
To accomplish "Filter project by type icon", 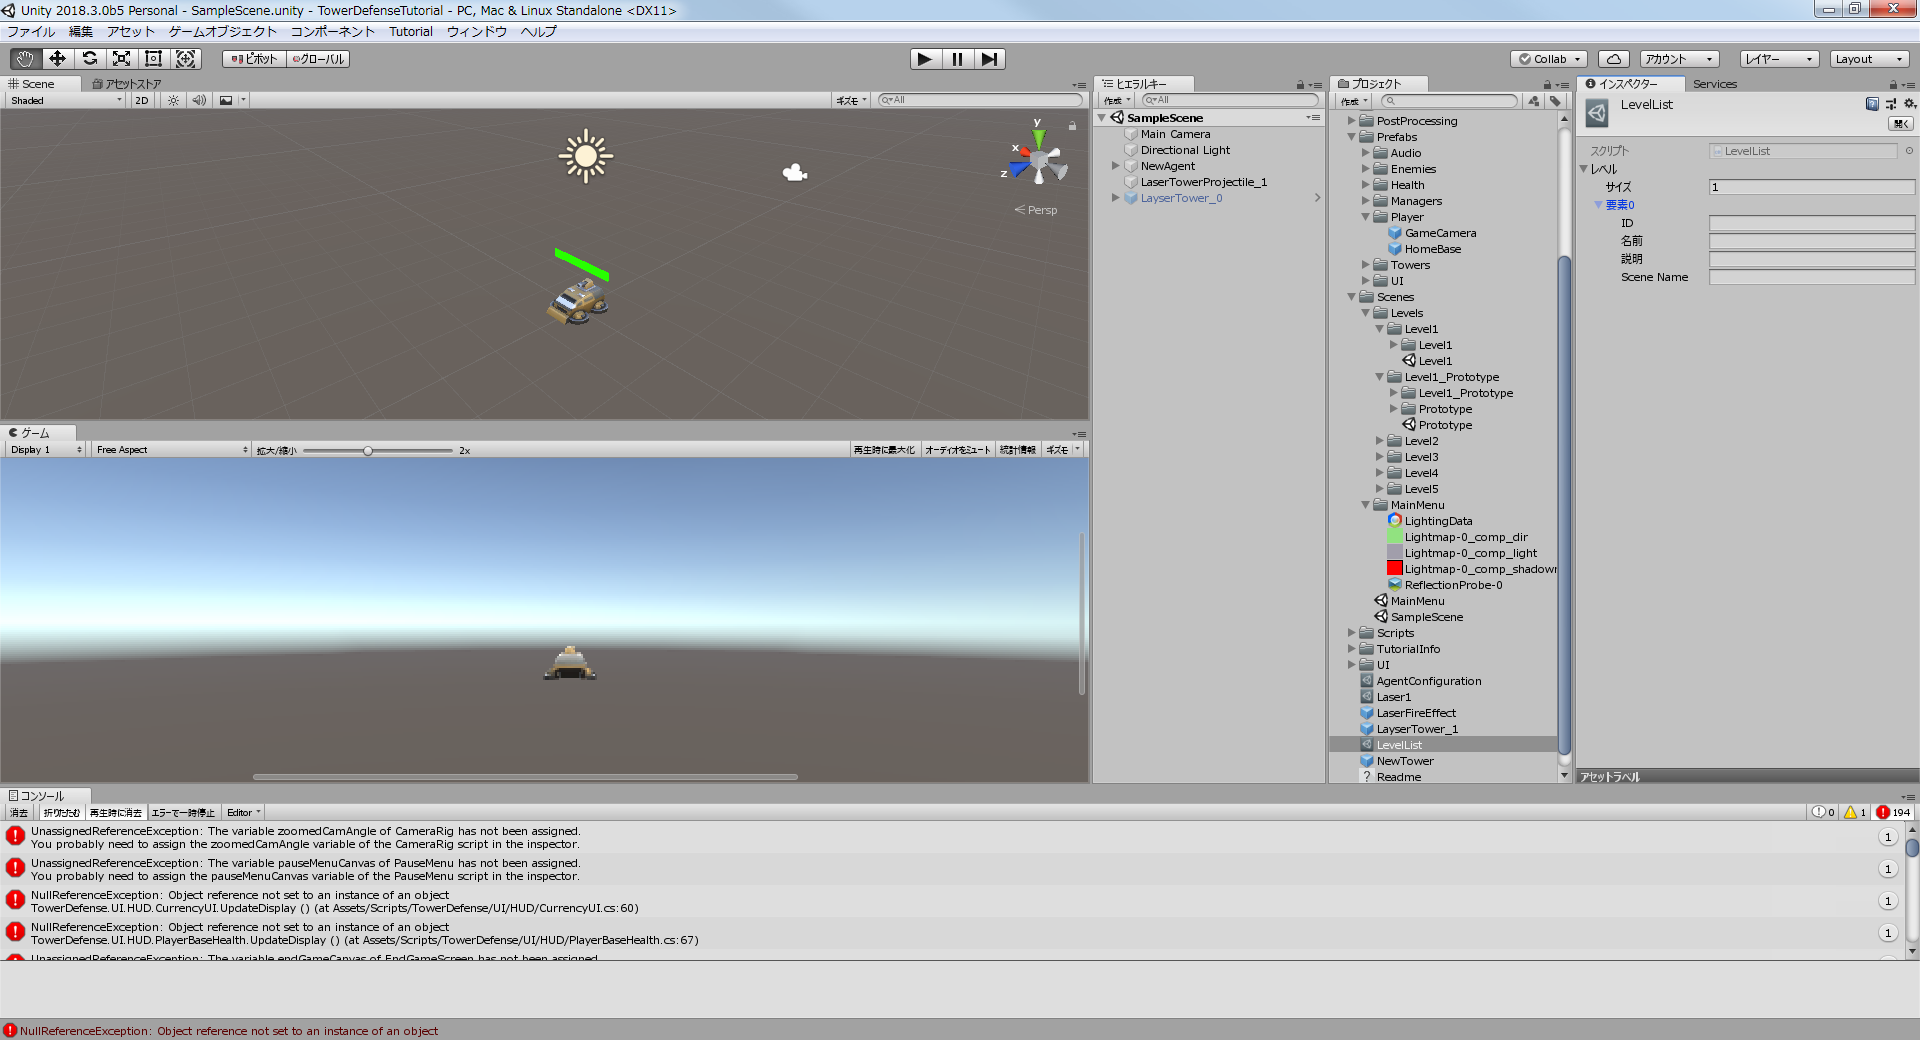I will (x=1535, y=101).
